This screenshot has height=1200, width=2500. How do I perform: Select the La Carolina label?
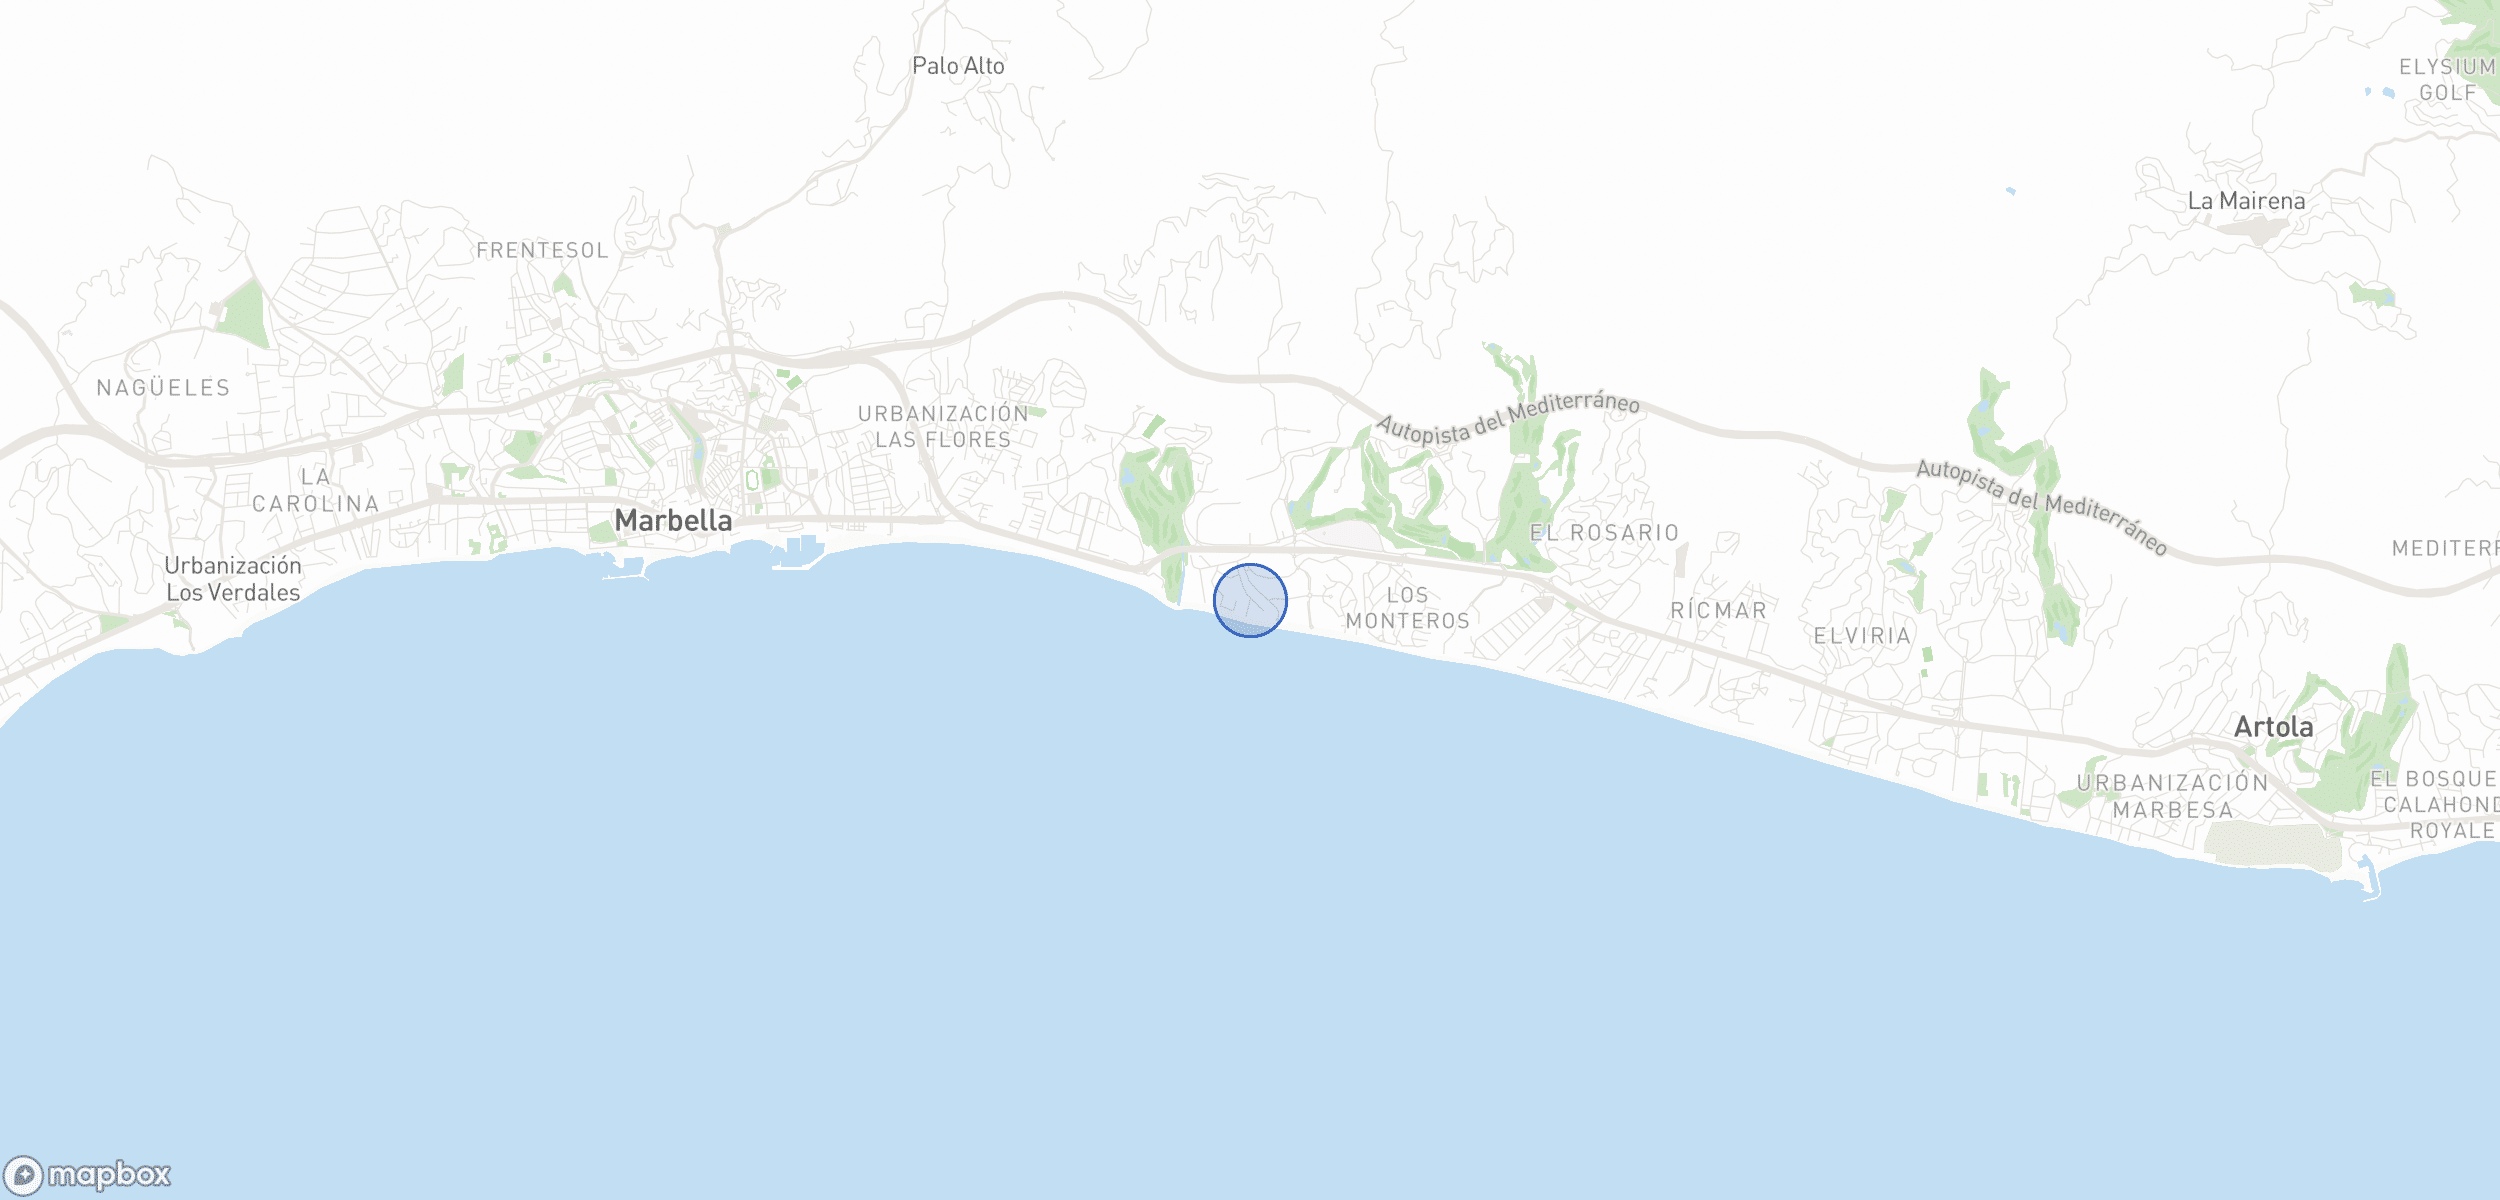(316, 491)
